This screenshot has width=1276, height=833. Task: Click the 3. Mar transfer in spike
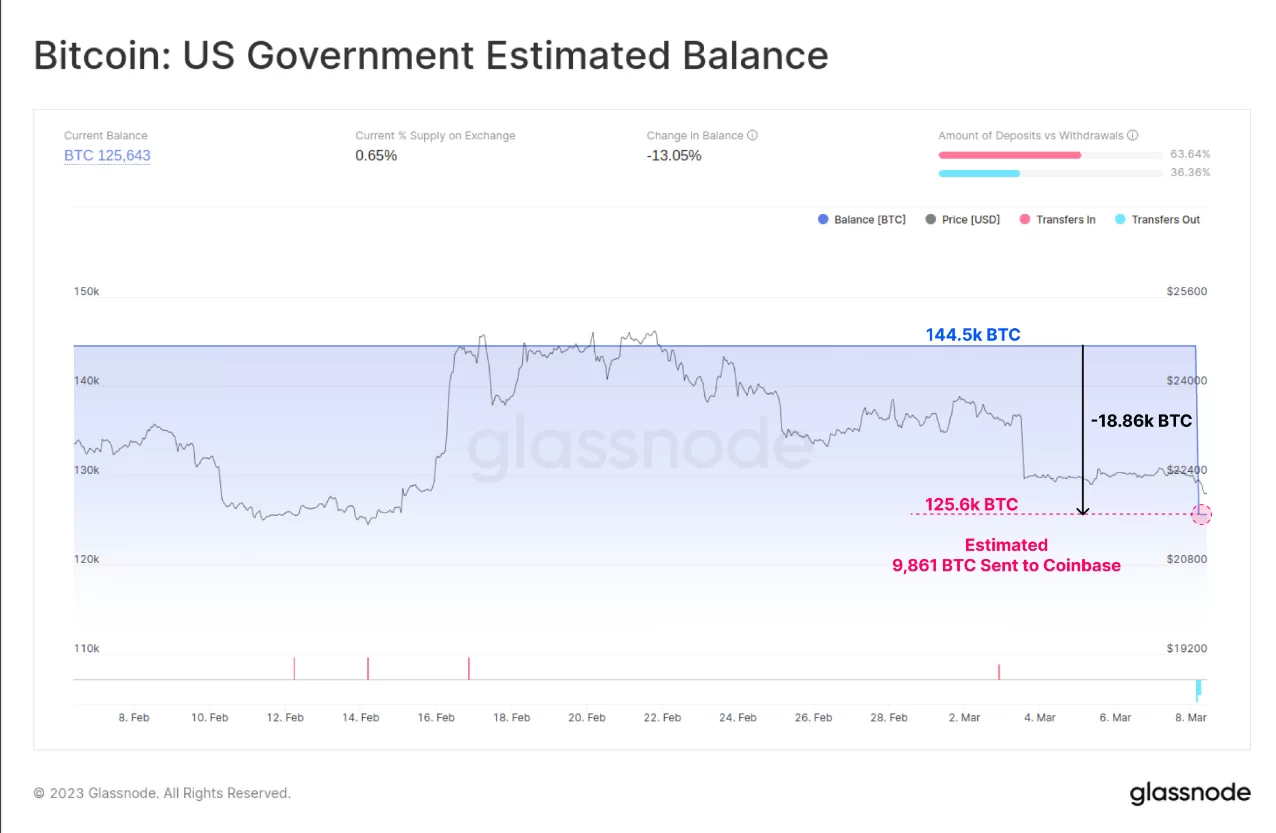point(998,672)
